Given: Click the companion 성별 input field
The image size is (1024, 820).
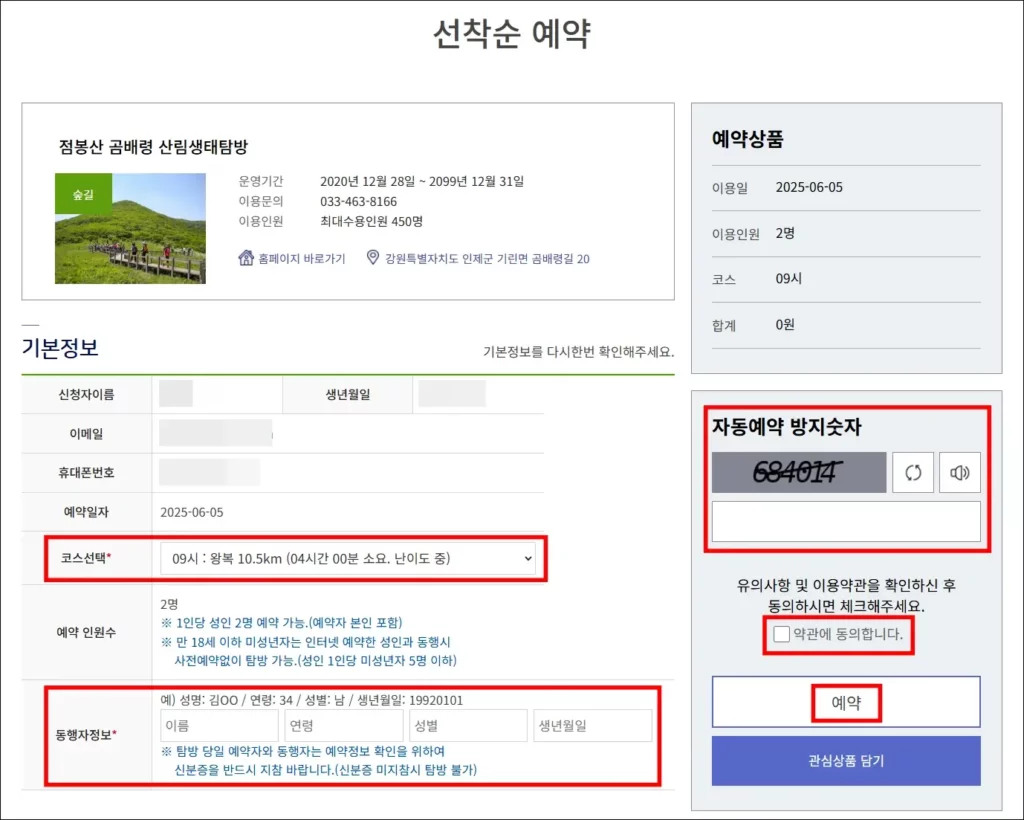Looking at the screenshot, I should 468,725.
